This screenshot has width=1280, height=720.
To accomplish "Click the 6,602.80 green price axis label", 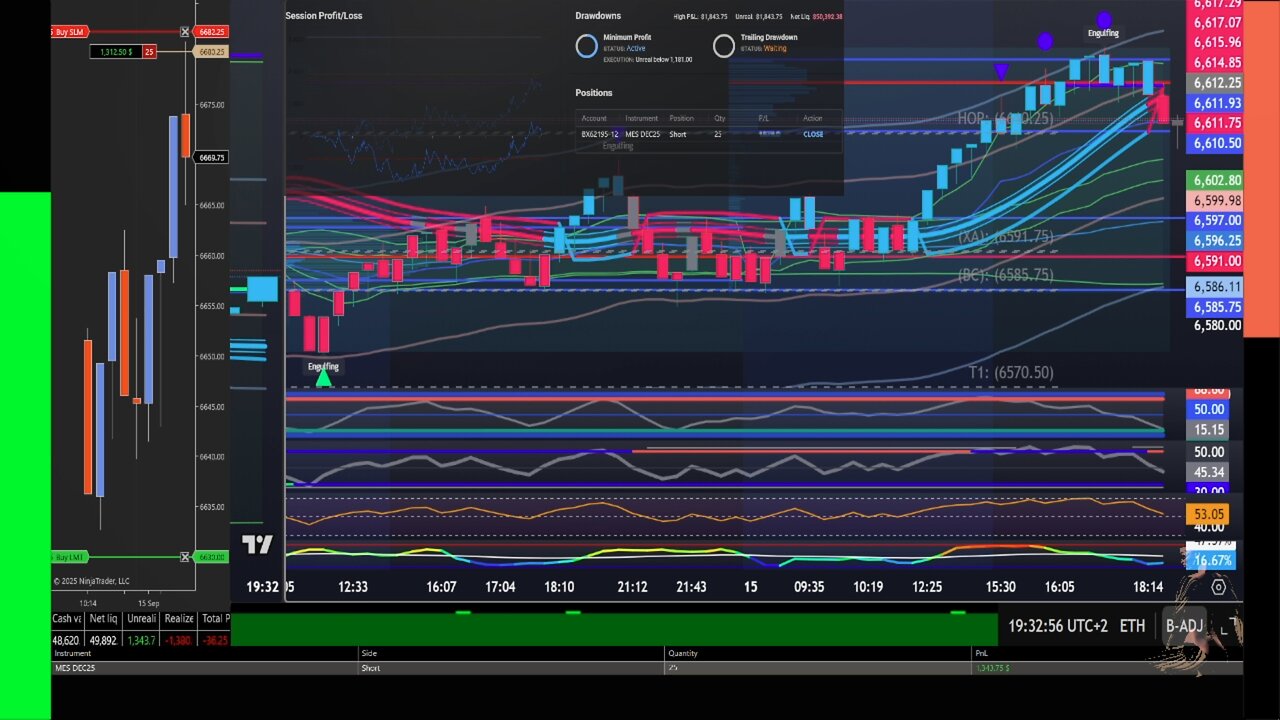I will click(1217, 180).
